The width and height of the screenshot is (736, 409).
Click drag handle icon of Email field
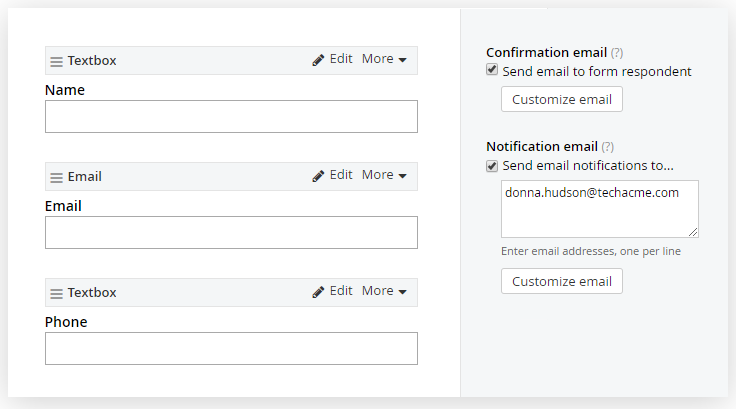coord(56,177)
